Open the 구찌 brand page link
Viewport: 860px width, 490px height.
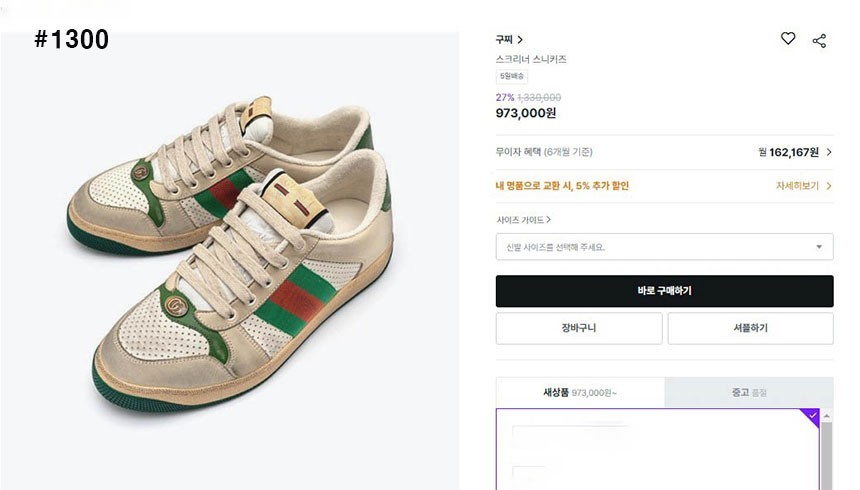coord(509,40)
